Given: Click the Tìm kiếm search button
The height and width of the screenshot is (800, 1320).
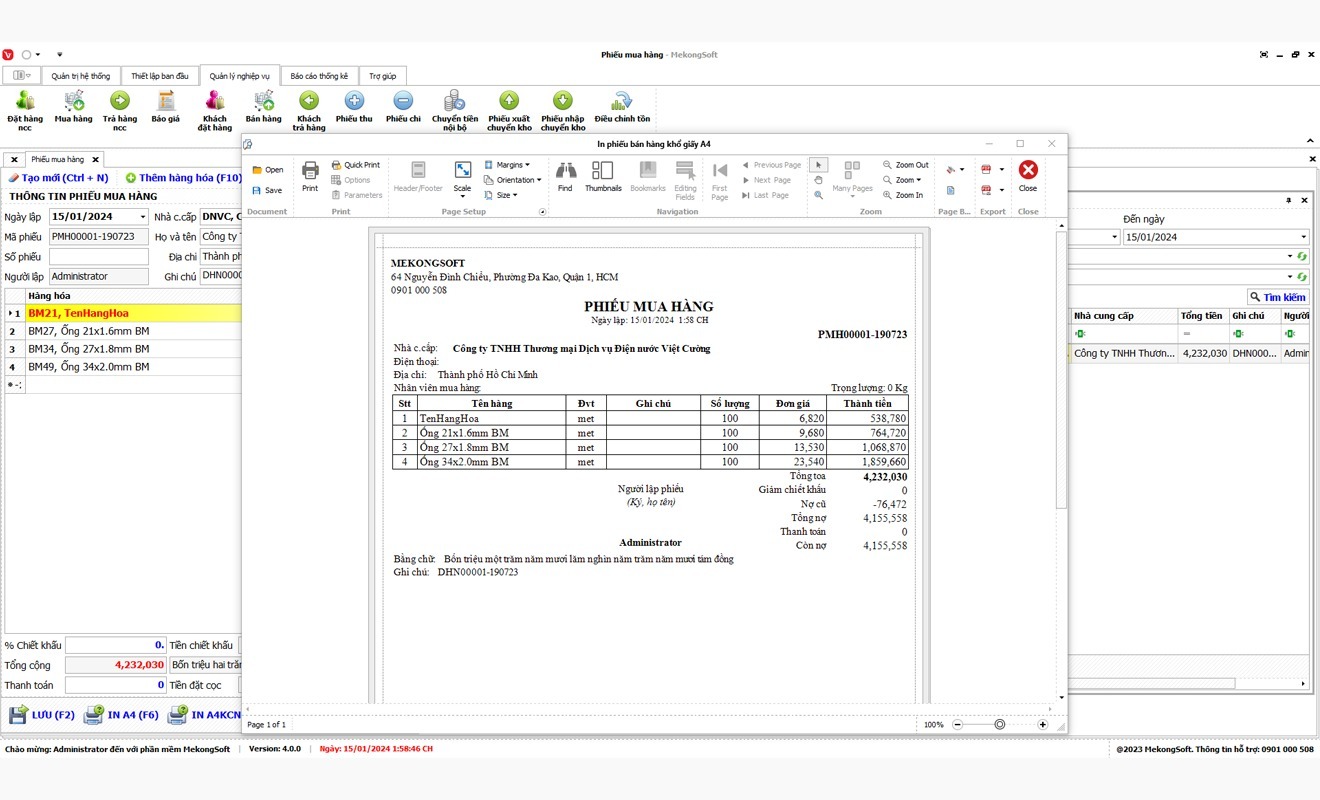Looking at the screenshot, I should click(1277, 297).
